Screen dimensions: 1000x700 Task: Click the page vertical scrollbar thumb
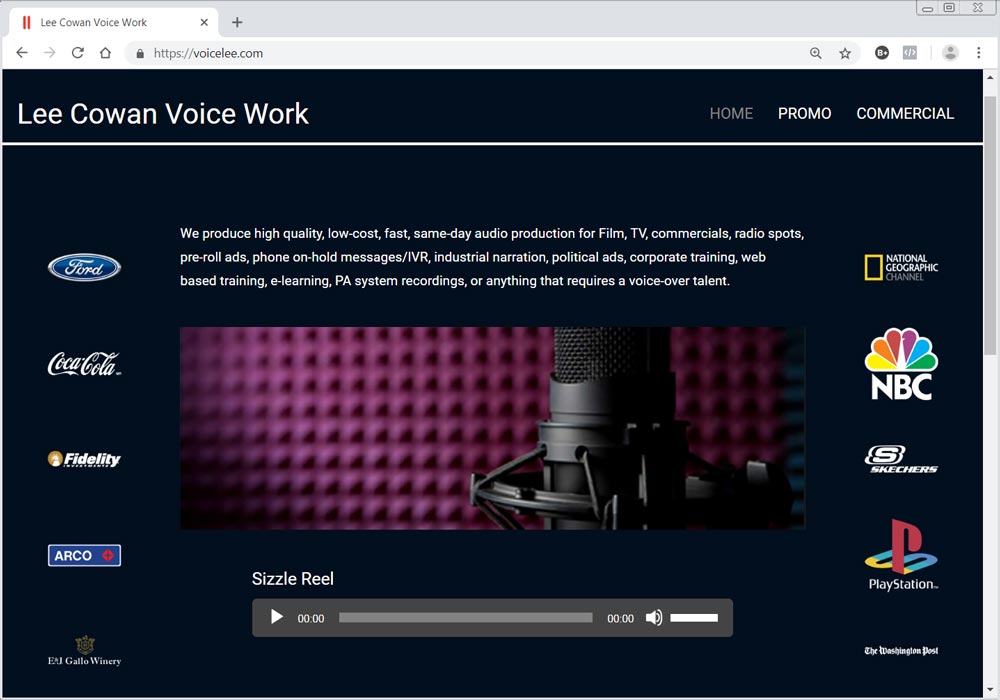[990, 226]
